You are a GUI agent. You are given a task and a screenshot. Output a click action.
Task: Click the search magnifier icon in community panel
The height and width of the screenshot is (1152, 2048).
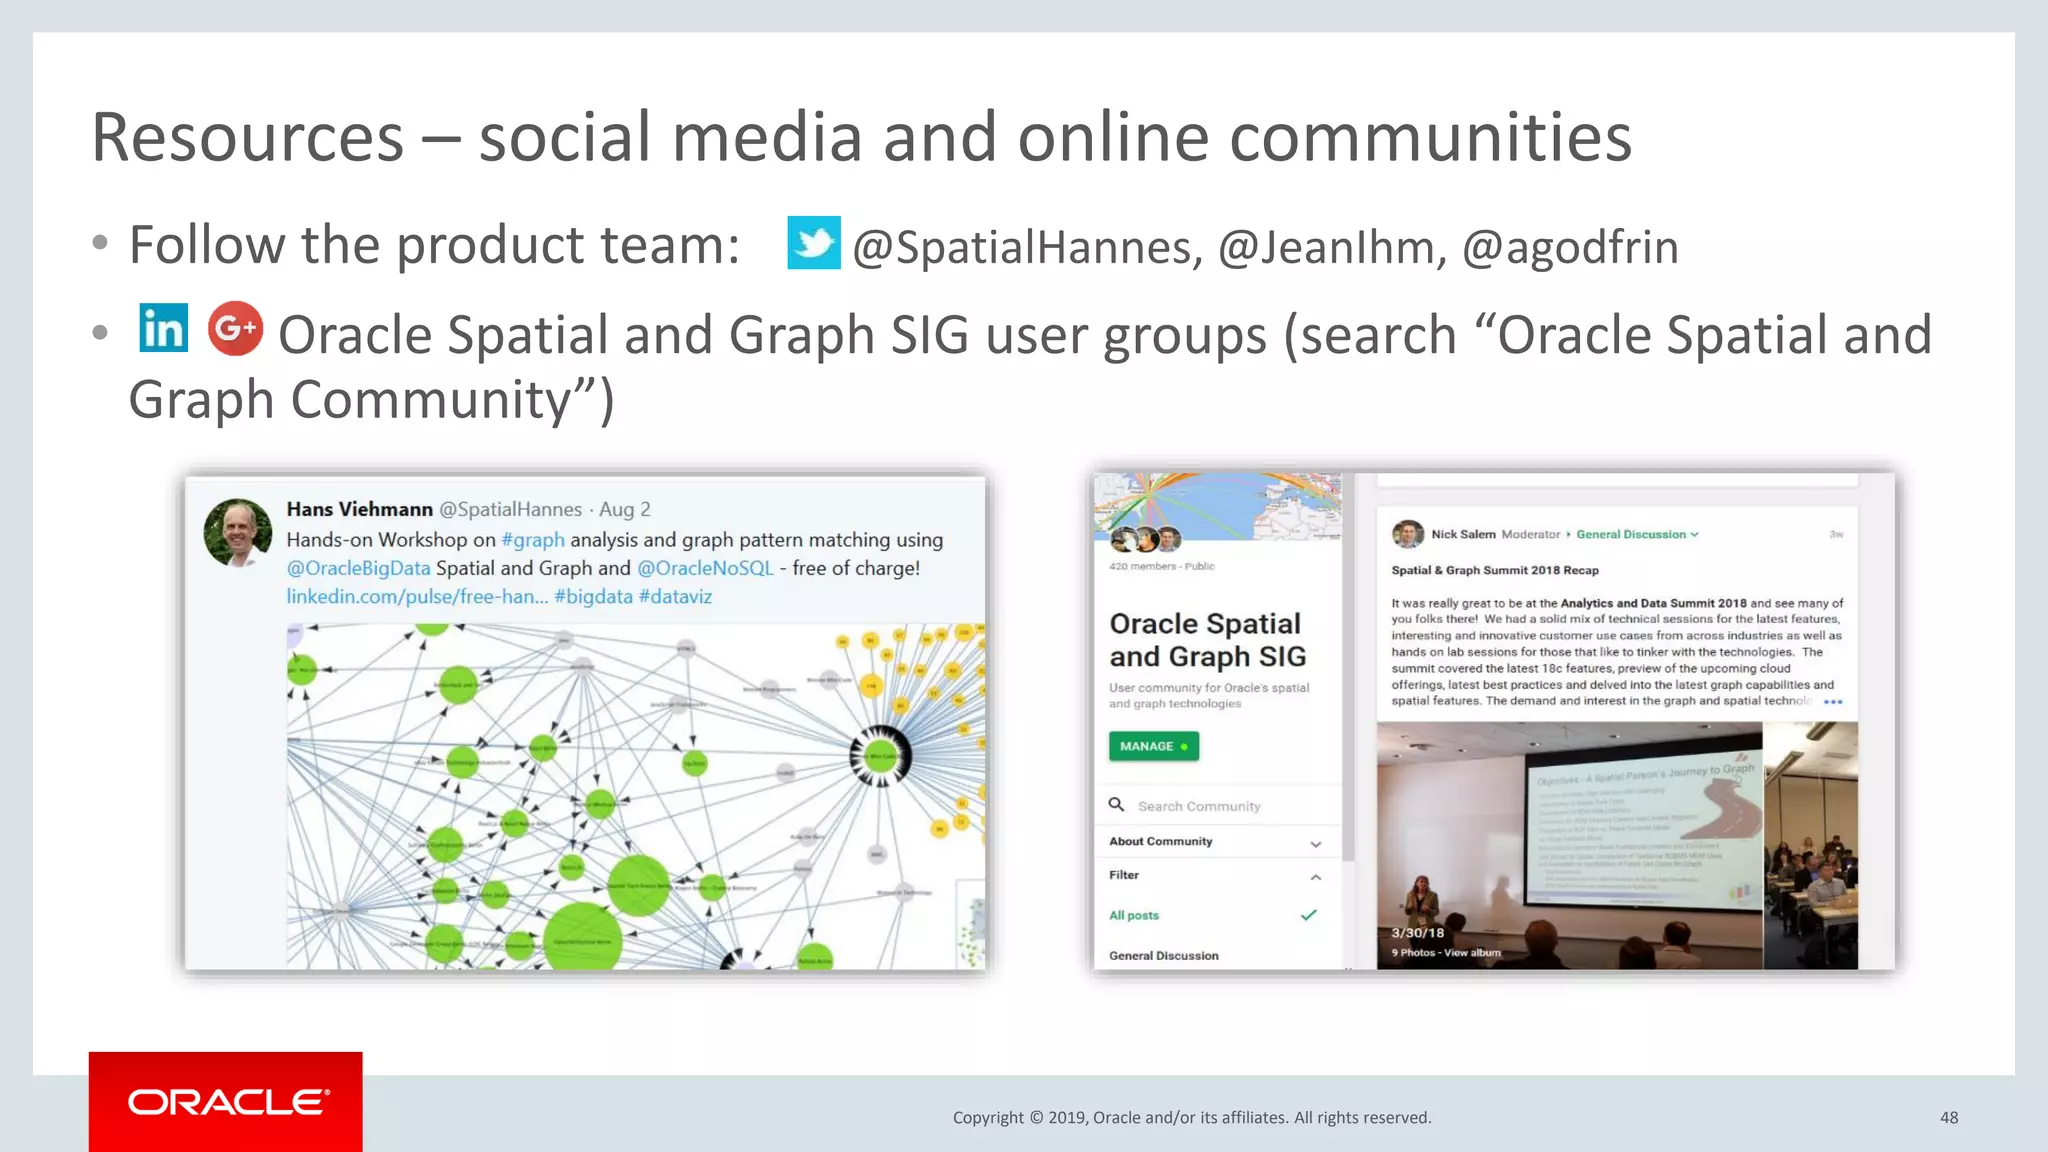point(1116,804)
